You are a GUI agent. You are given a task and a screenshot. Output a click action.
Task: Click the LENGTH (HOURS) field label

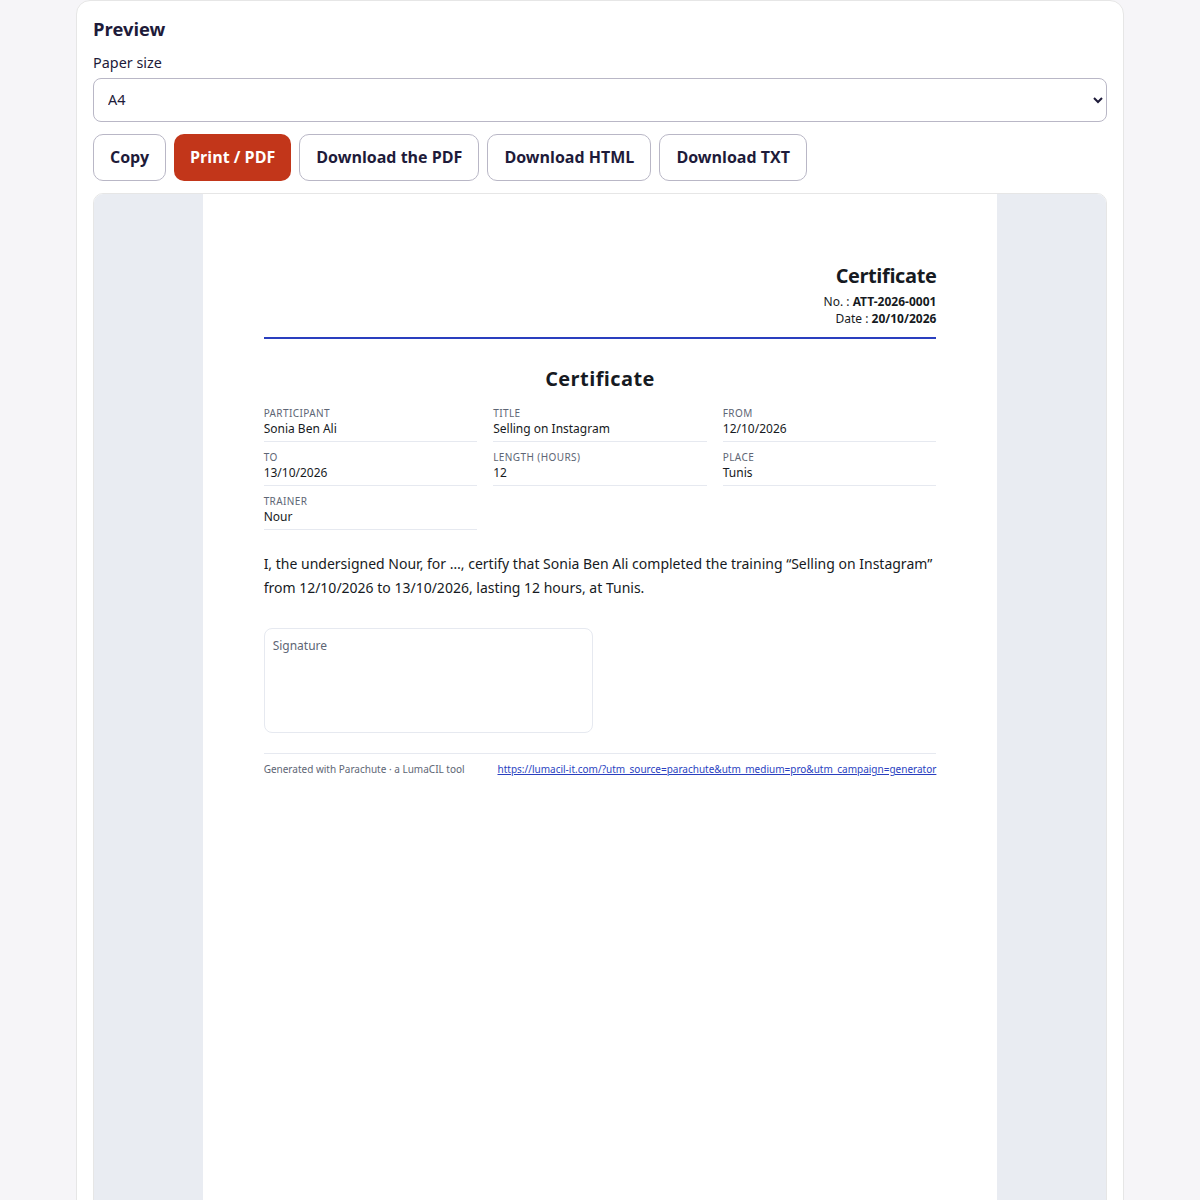(537, 457)
